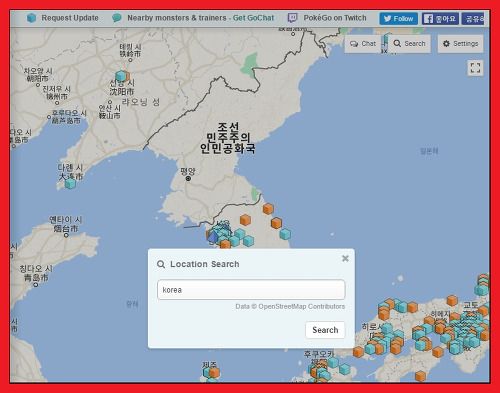Click the Facebook like button
This screenshot has height=393, width=500.
440,19
